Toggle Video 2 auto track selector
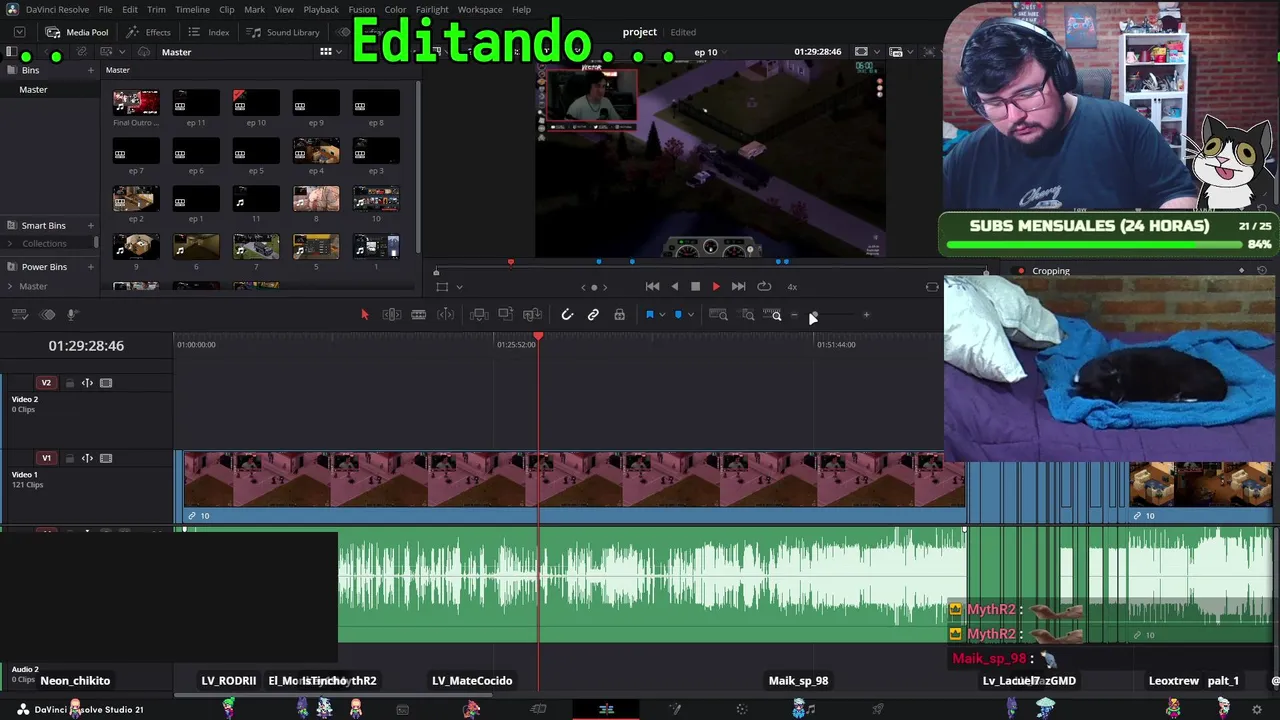The image size is (1280, 720). 87,383
